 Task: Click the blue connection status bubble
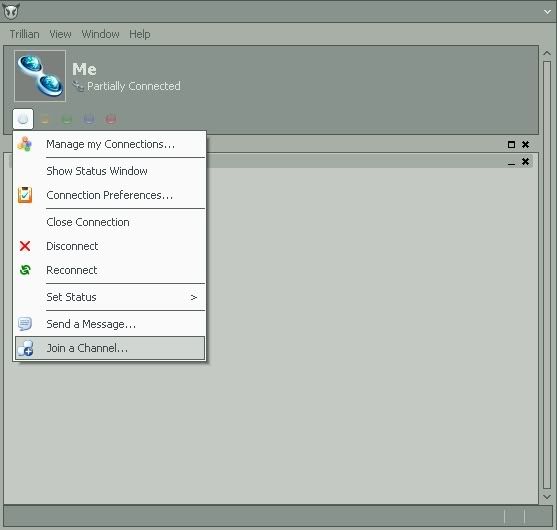click(x=89, y=119)
